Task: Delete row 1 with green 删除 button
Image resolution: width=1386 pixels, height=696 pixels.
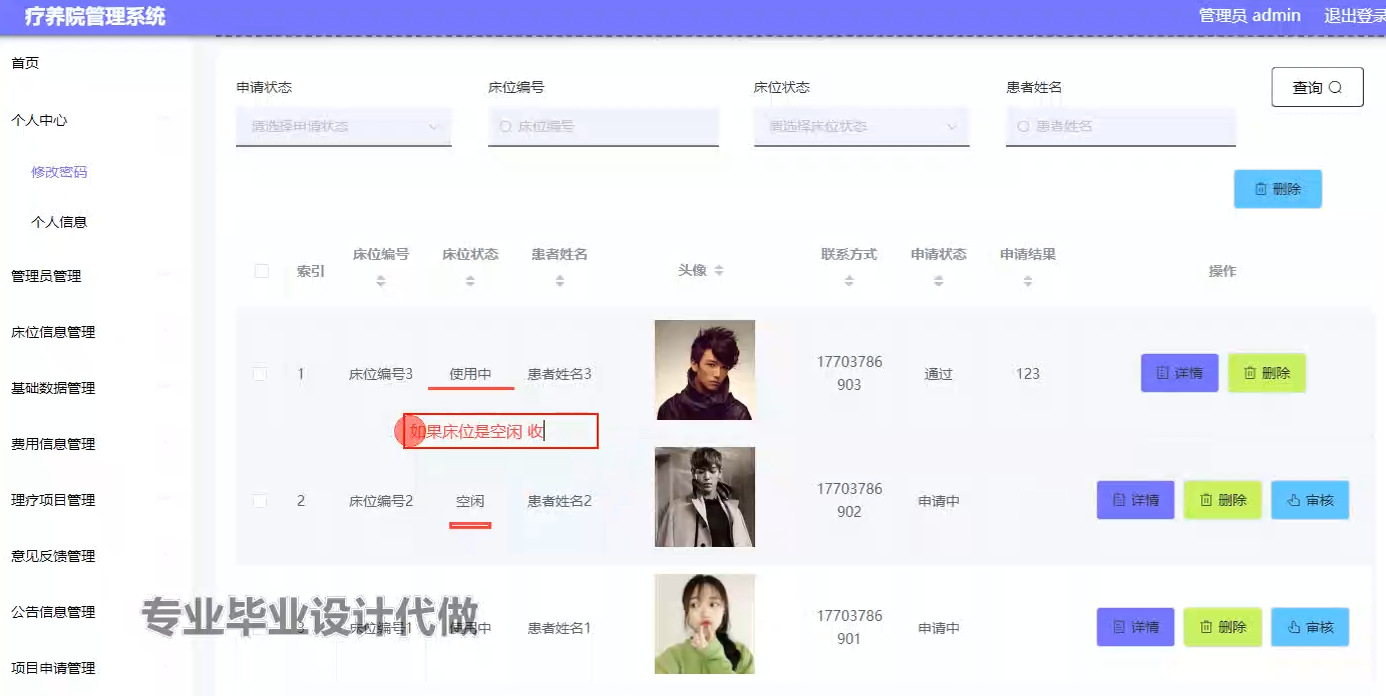Action: click(1266, 373)
